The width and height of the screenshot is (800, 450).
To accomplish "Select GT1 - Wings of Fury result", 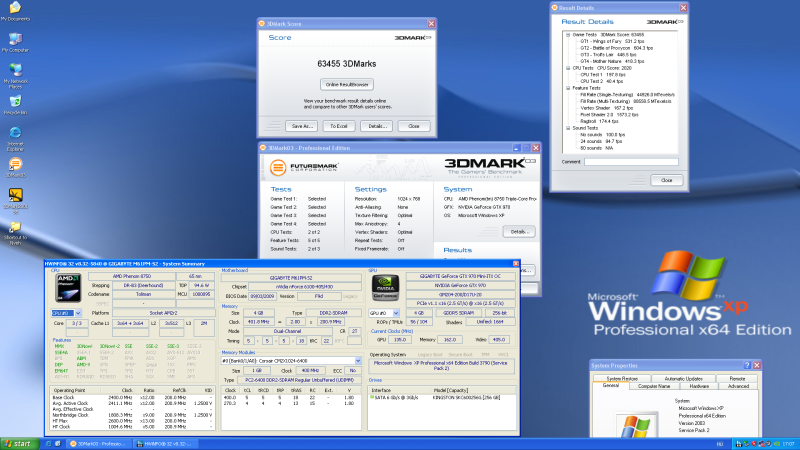I will [x=612, y=41].
